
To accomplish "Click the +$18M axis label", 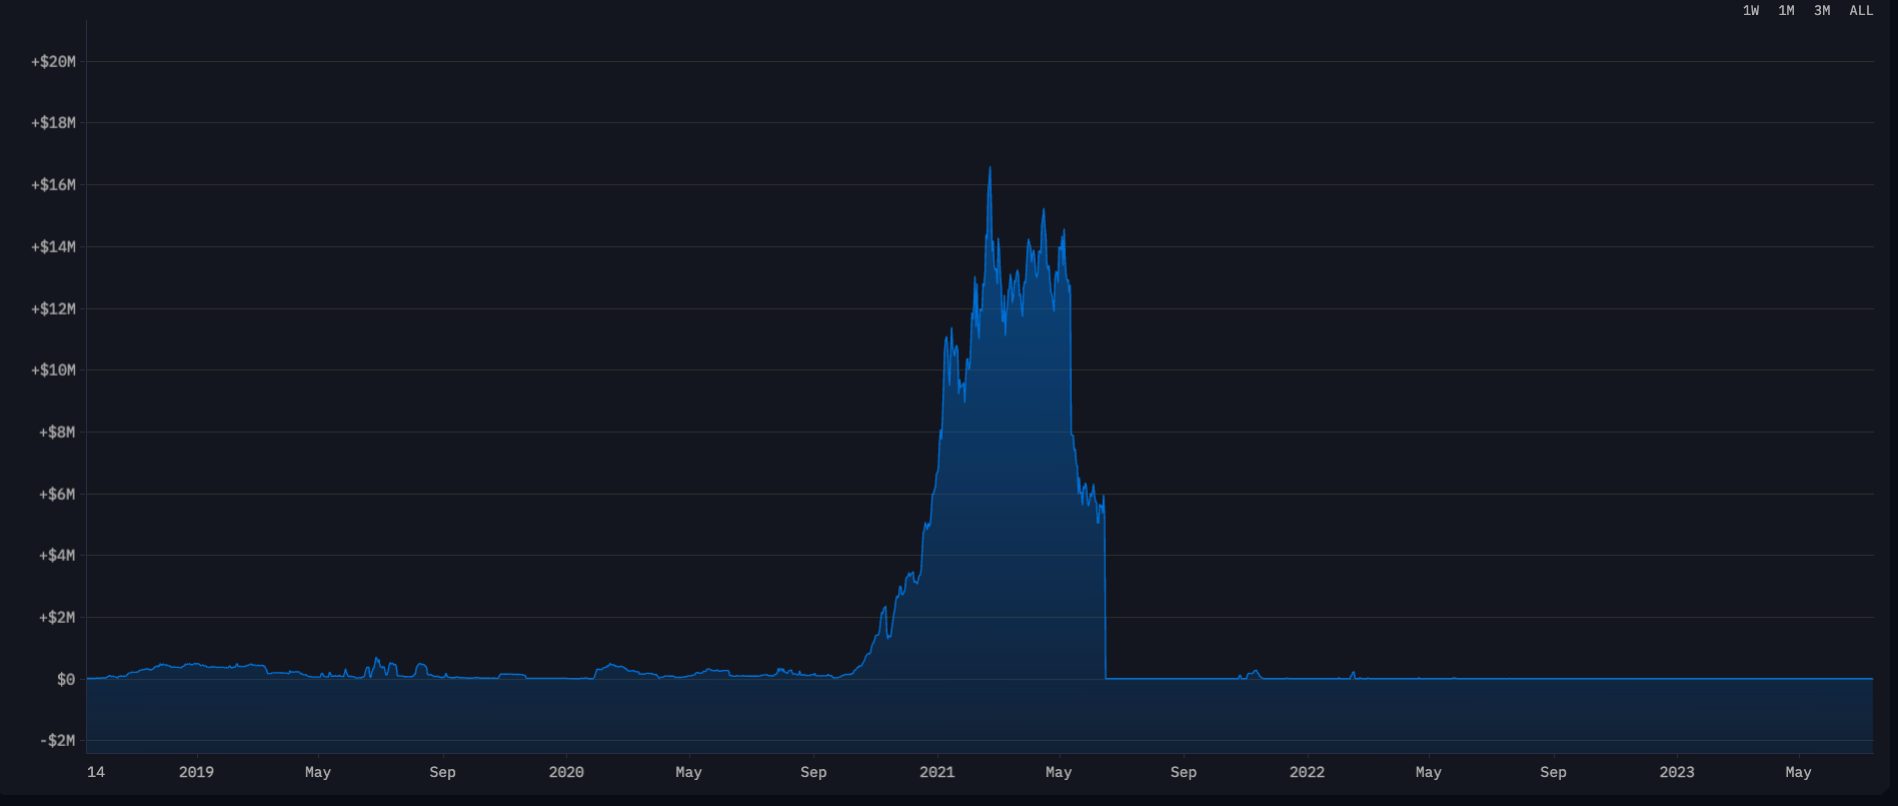I will point(53,123).
